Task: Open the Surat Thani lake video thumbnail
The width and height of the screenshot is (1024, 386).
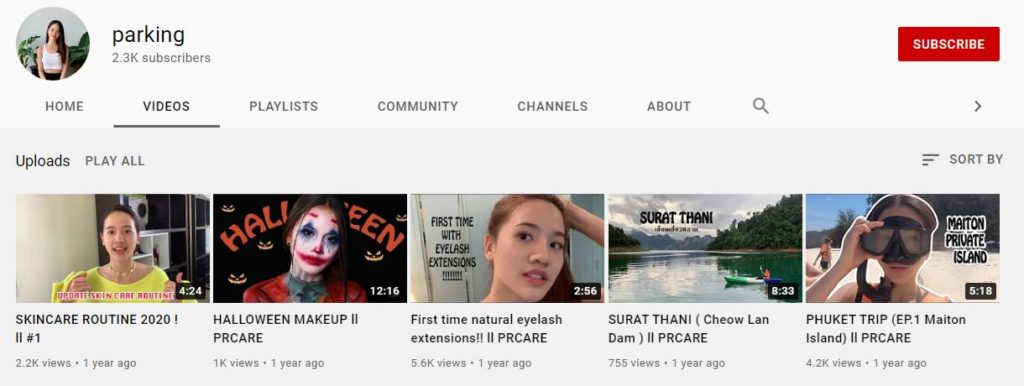Action: (x=705, y=248)
